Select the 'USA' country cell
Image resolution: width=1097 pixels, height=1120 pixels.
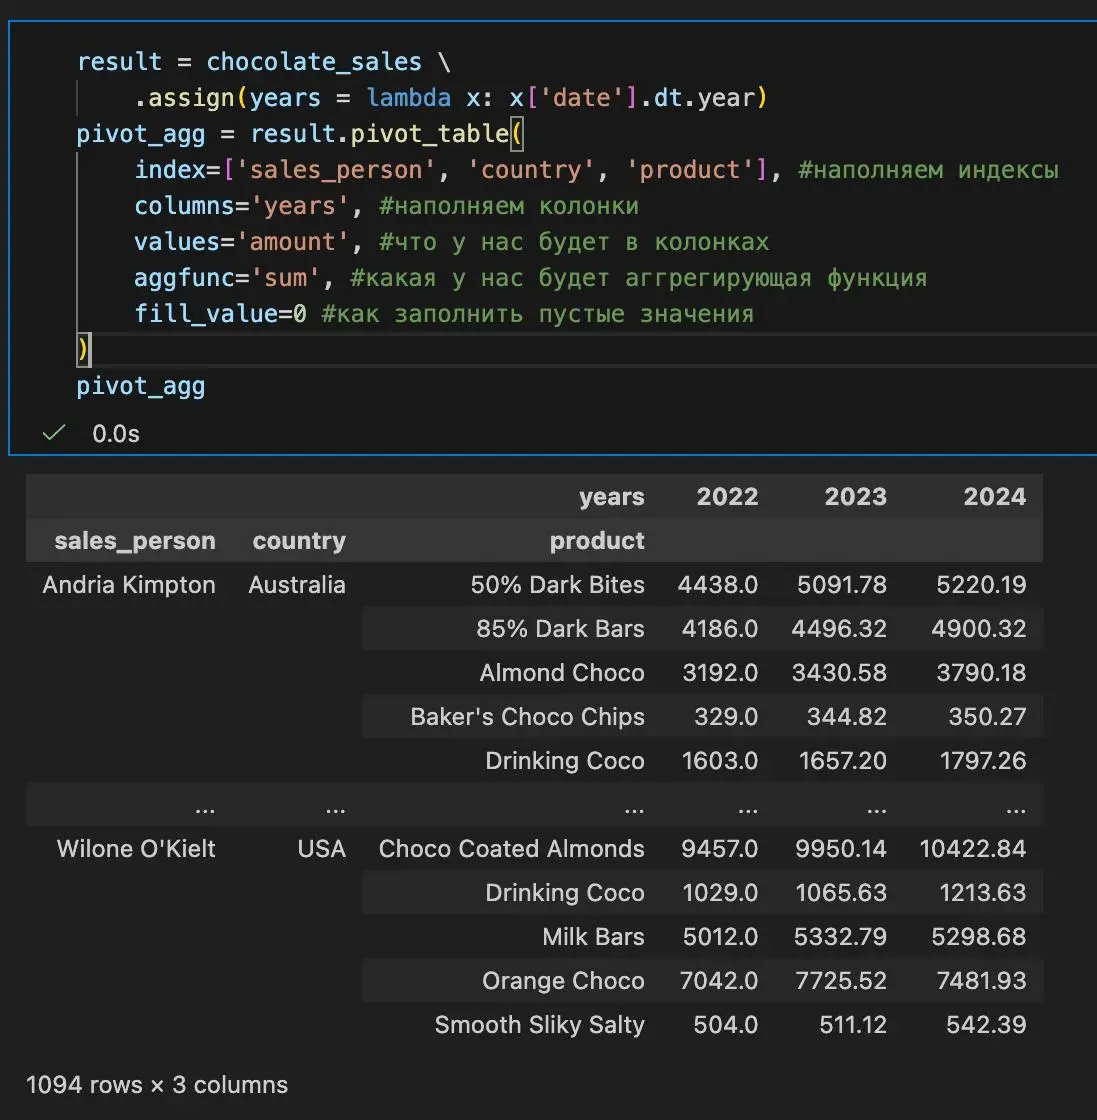coord(321,849)
